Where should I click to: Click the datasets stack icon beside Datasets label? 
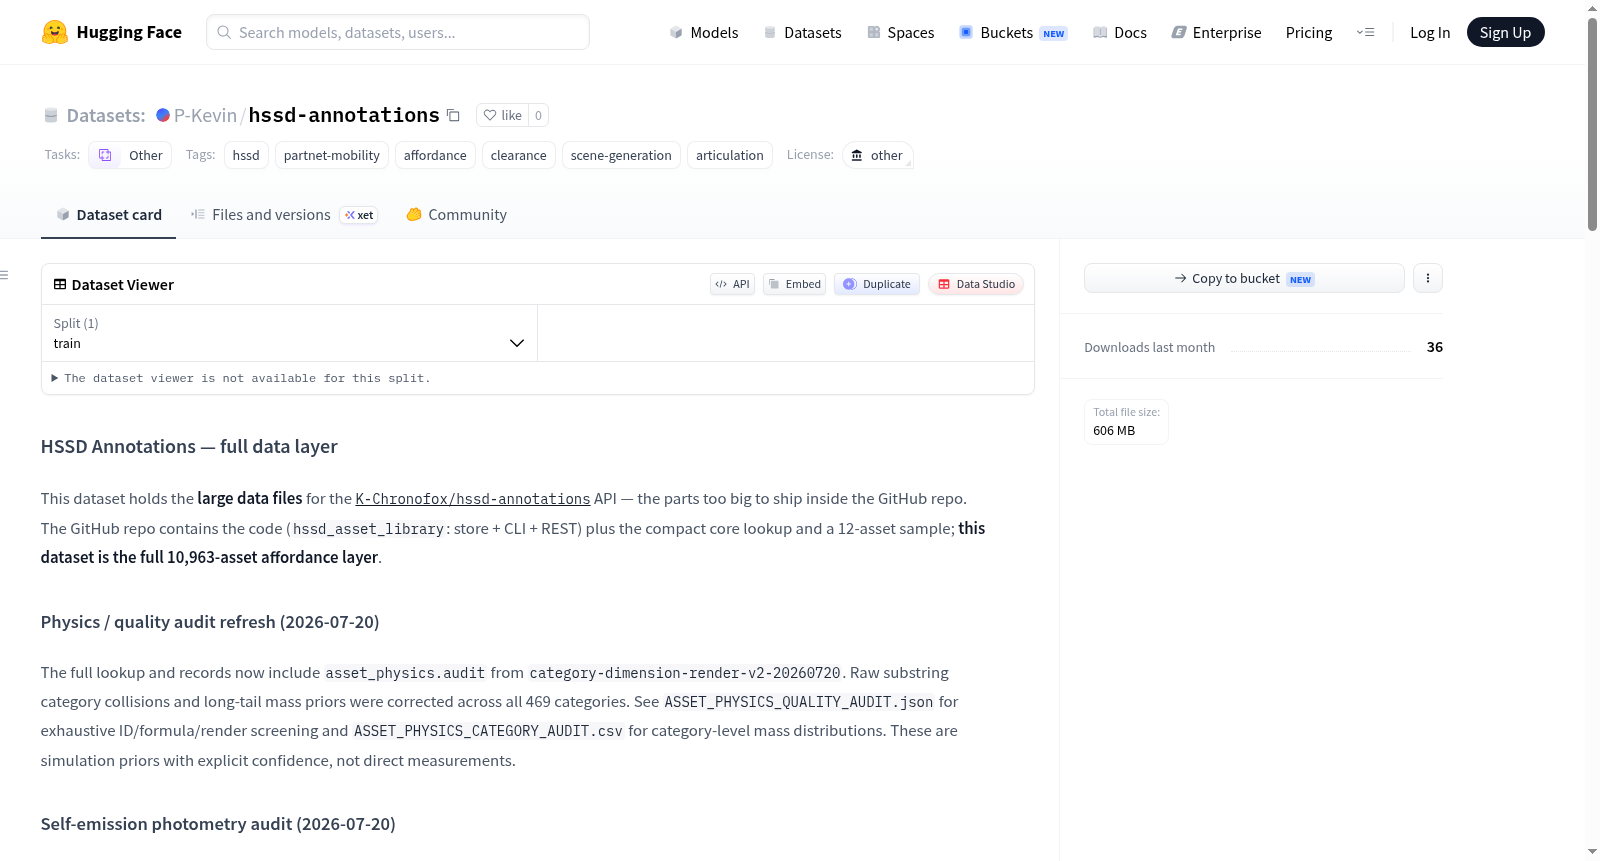(x=51, y=115)
